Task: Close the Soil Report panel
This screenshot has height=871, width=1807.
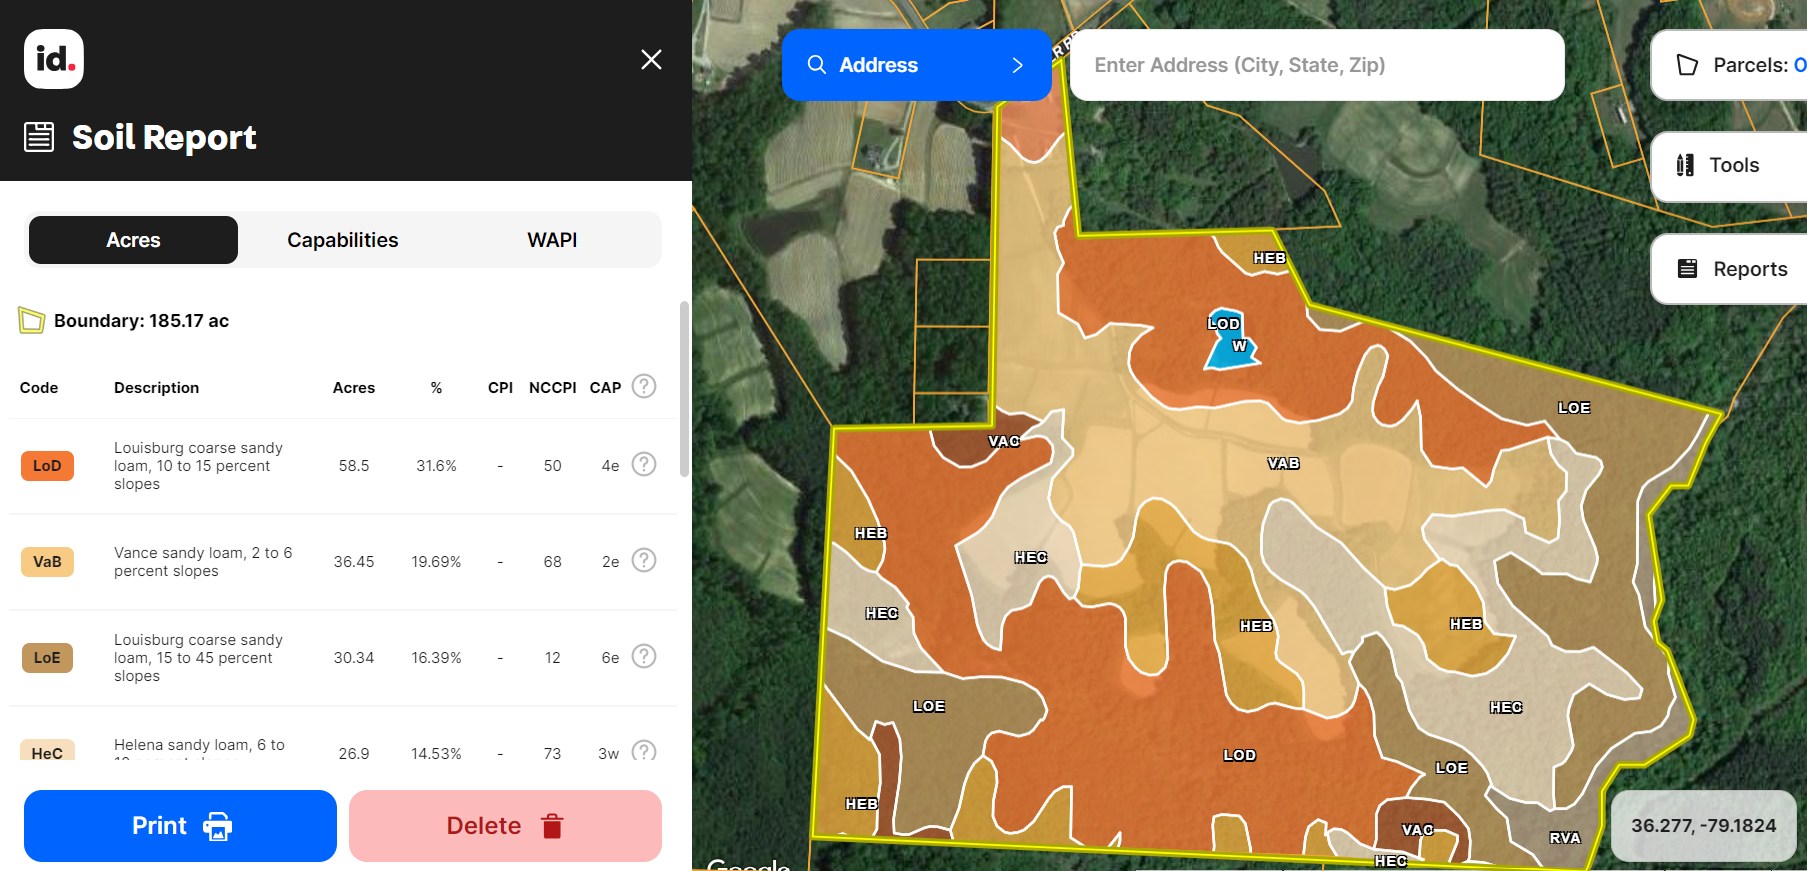Action: click(x=651, y=60)
